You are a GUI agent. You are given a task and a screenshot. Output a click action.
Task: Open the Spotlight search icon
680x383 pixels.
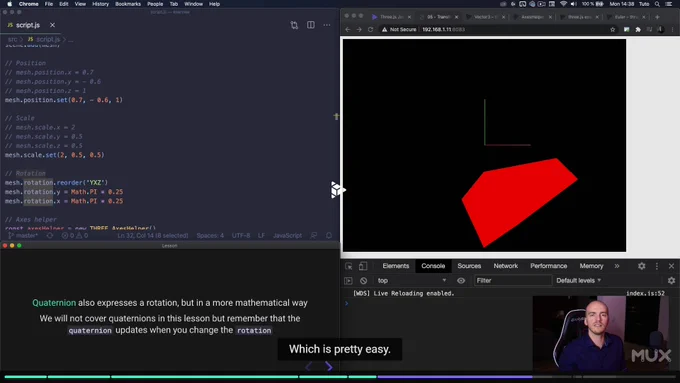pos(657,4)
